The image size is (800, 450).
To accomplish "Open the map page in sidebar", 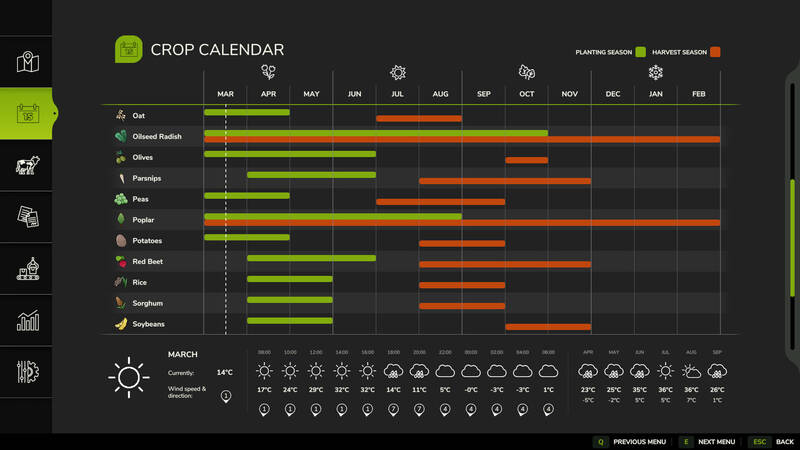I will [27, 63].
